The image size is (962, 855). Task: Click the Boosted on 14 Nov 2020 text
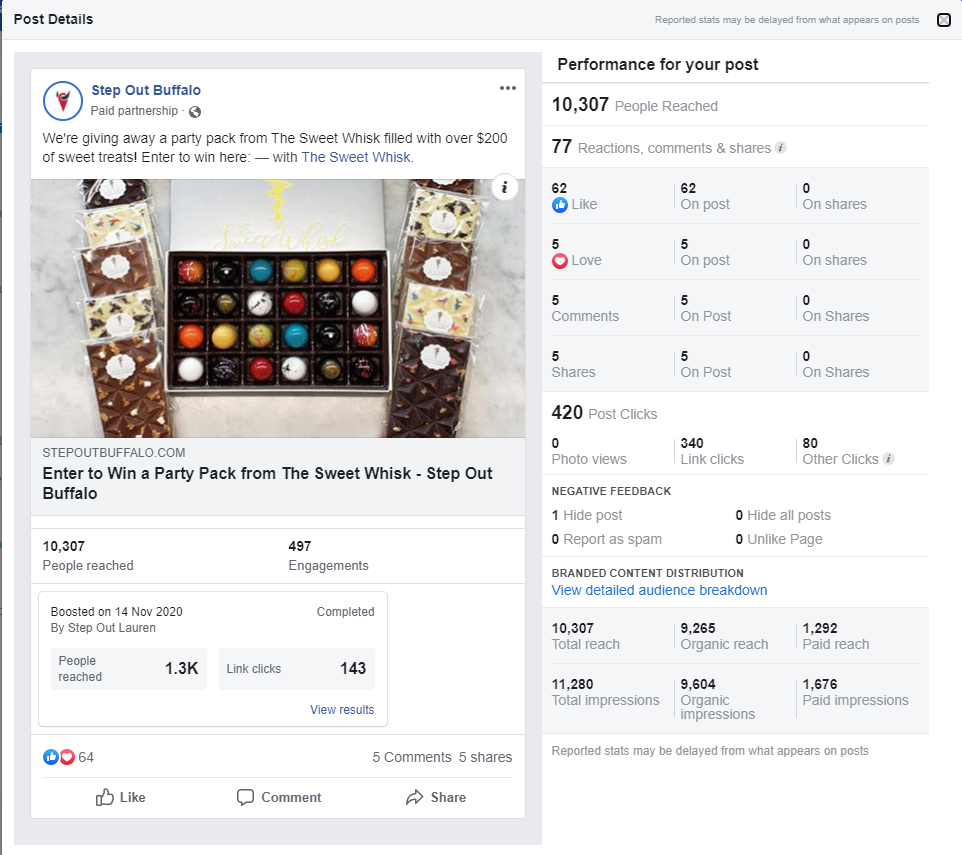pyautogui.click(x=117, y=612)
